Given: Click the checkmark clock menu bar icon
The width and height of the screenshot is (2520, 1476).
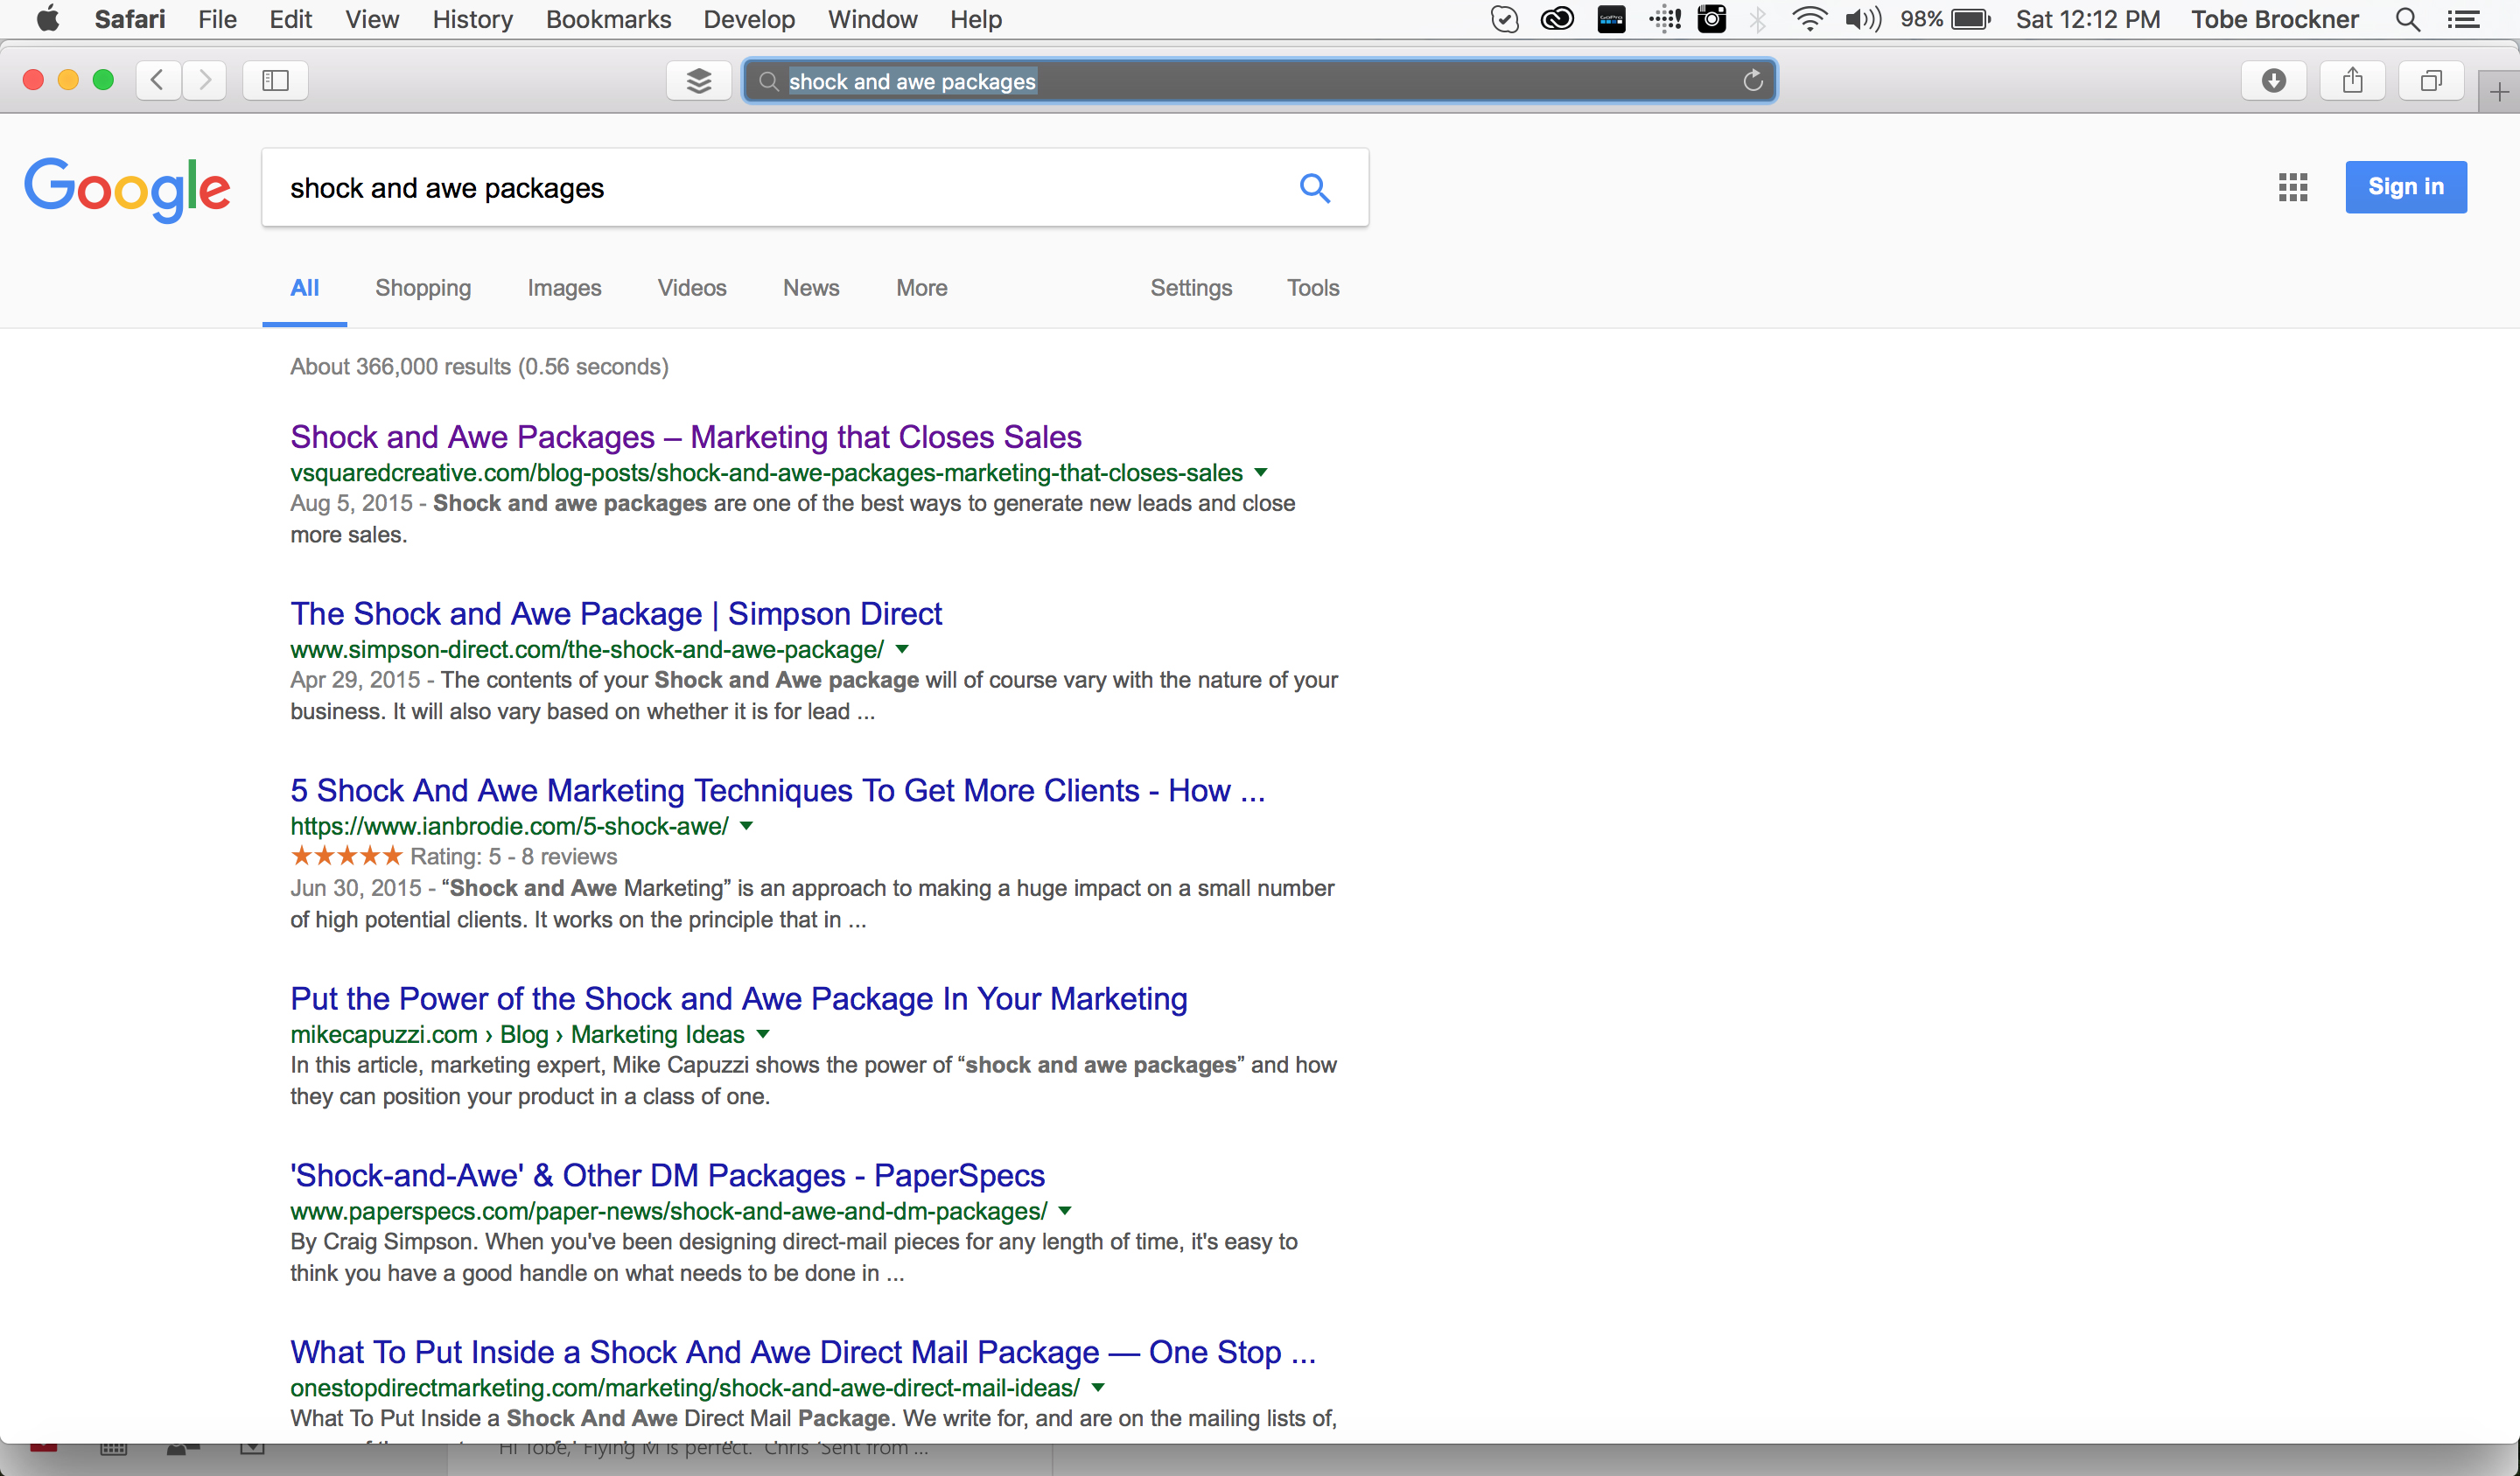Looking at the screenshot, I should 1504,19.
